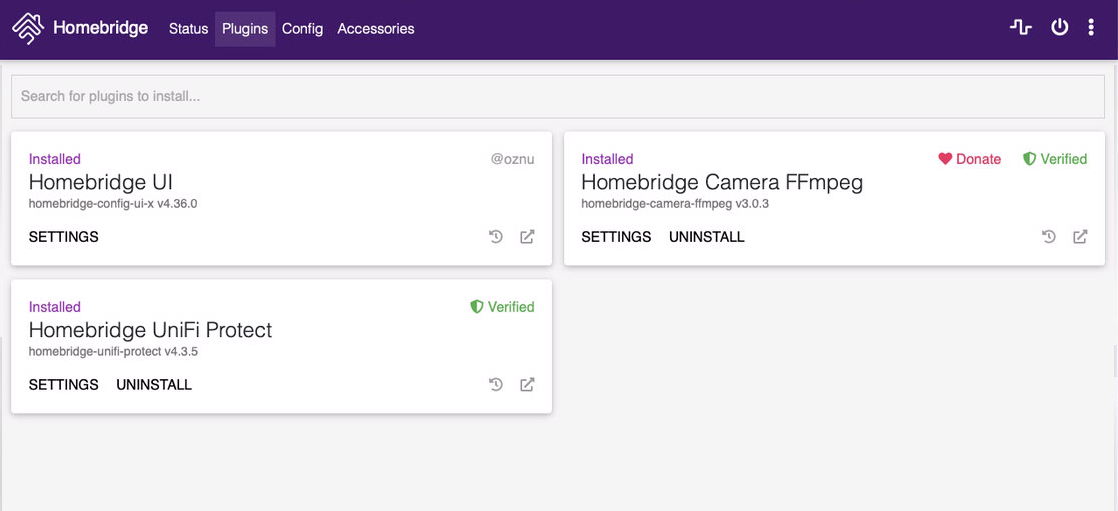The width and height of the screenshot is (1118, 511).
Task: Click Installed label on Homebridge UI card
Action: [55, 159]
